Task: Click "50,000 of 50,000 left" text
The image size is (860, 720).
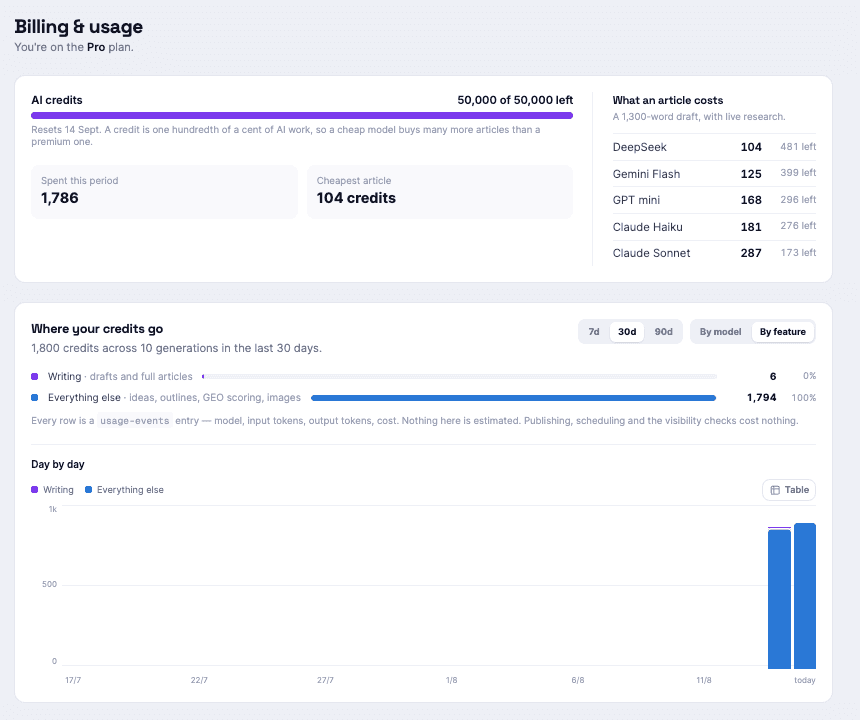Action: coord(515,100)
